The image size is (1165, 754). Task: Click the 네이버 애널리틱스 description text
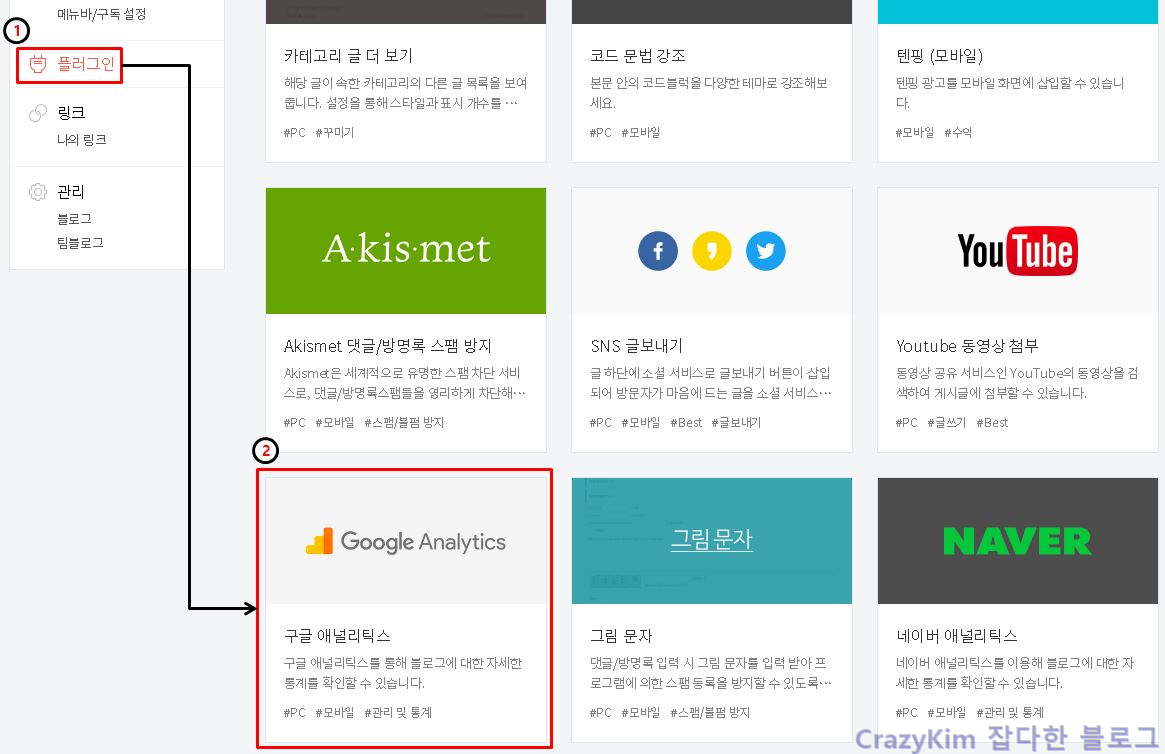click(1015, 672)
